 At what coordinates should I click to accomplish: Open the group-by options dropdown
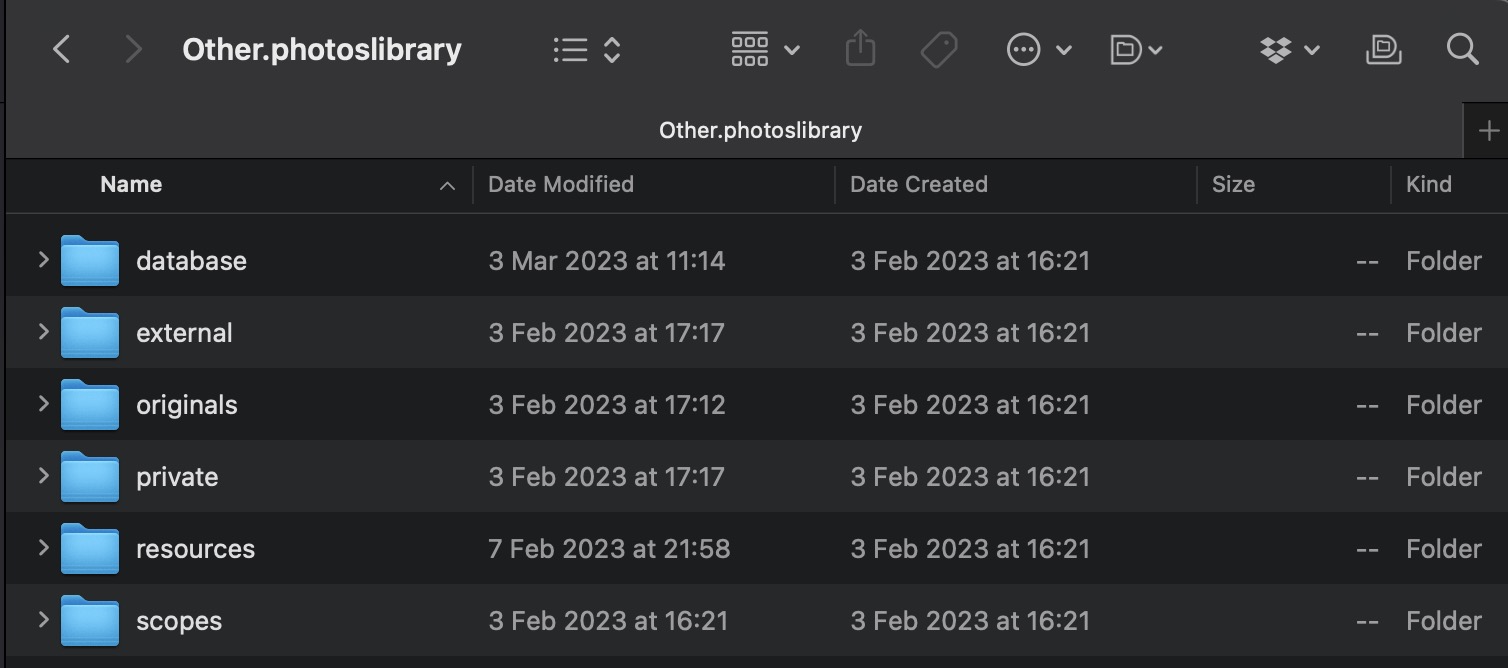click(x=765, y=49)
